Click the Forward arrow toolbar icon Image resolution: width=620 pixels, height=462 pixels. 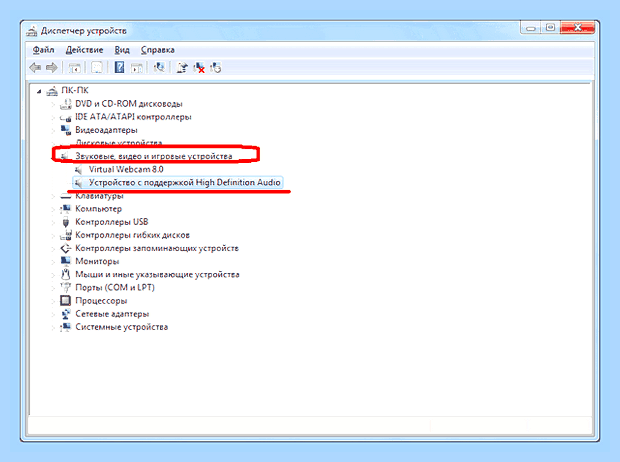(x=52, y=68)
